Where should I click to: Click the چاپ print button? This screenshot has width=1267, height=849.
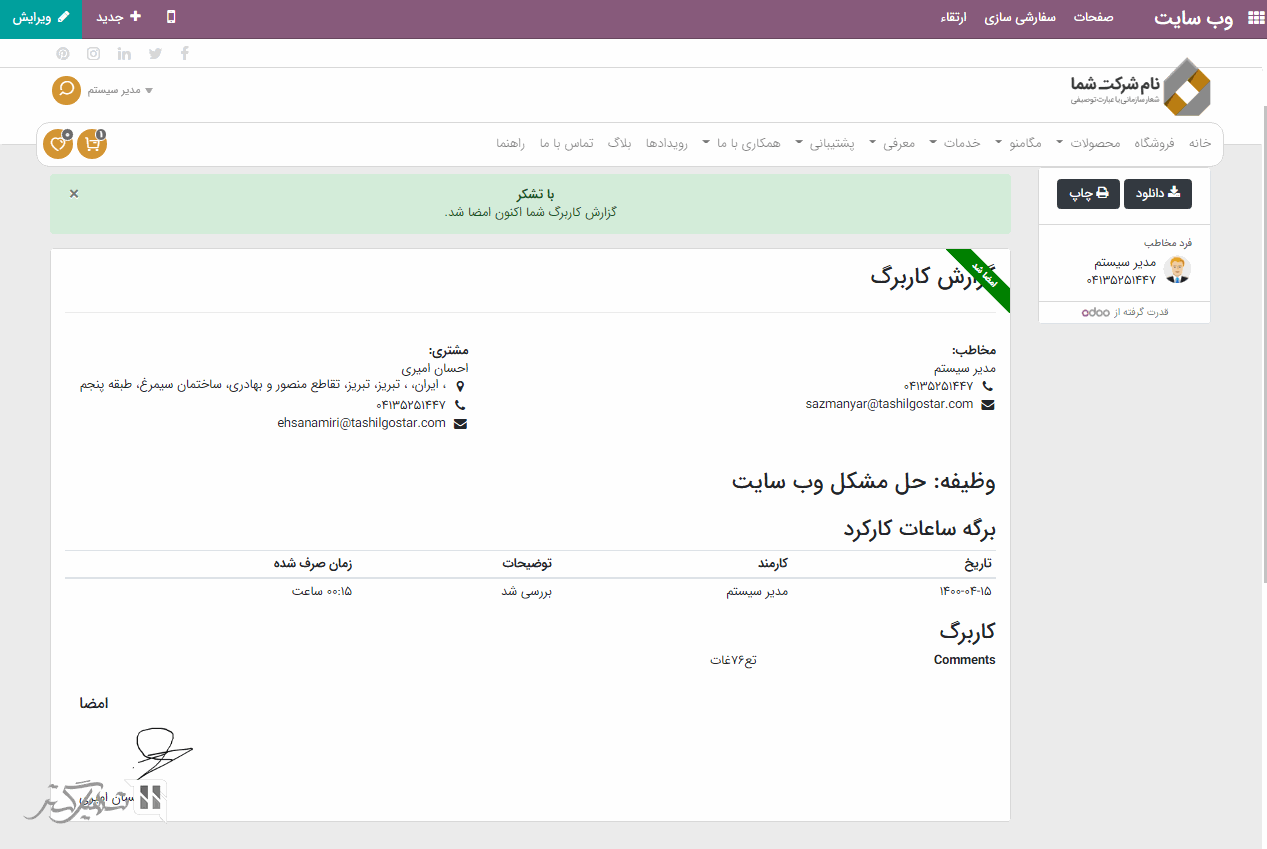coord(1088,193)
